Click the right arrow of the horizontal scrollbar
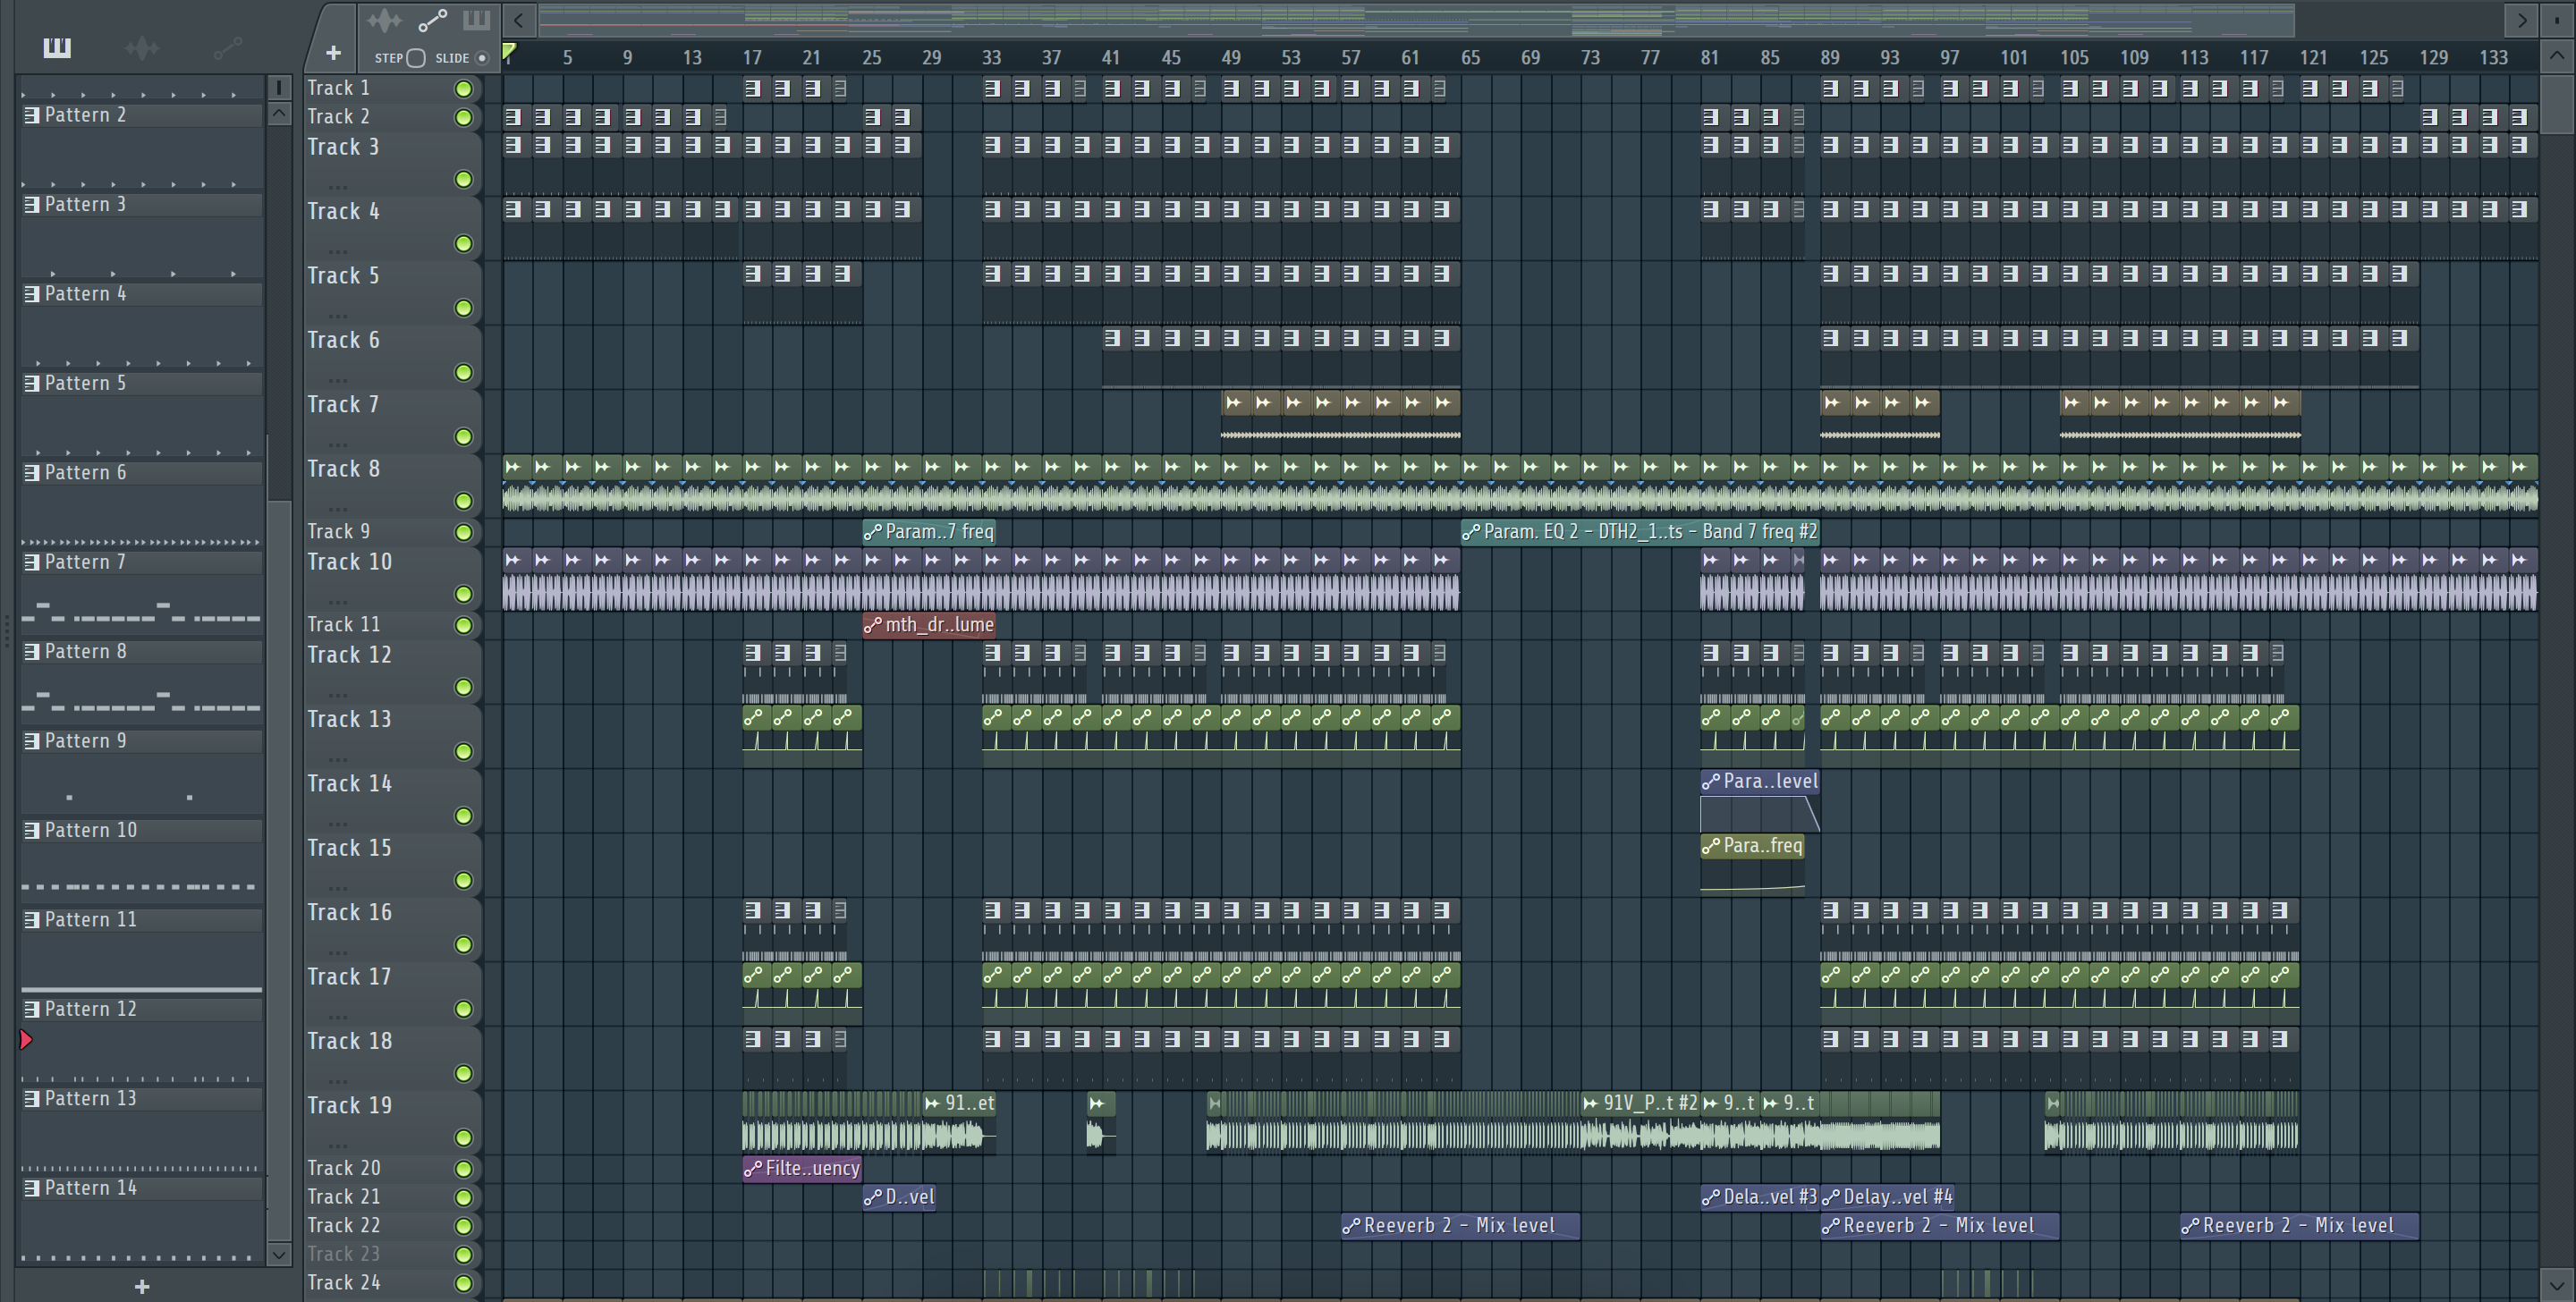The height and width of the screenshot is (1302, 2576). pos(2521,20)
